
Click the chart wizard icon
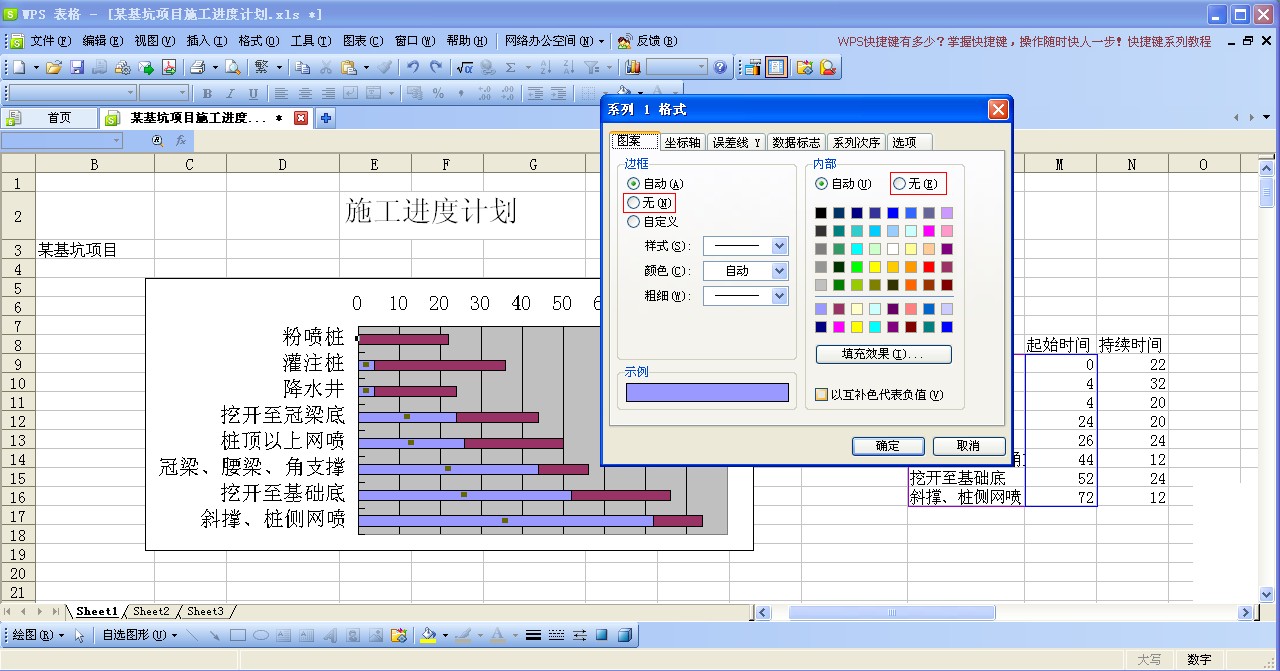pyautogui.click(x=633, y=68)
